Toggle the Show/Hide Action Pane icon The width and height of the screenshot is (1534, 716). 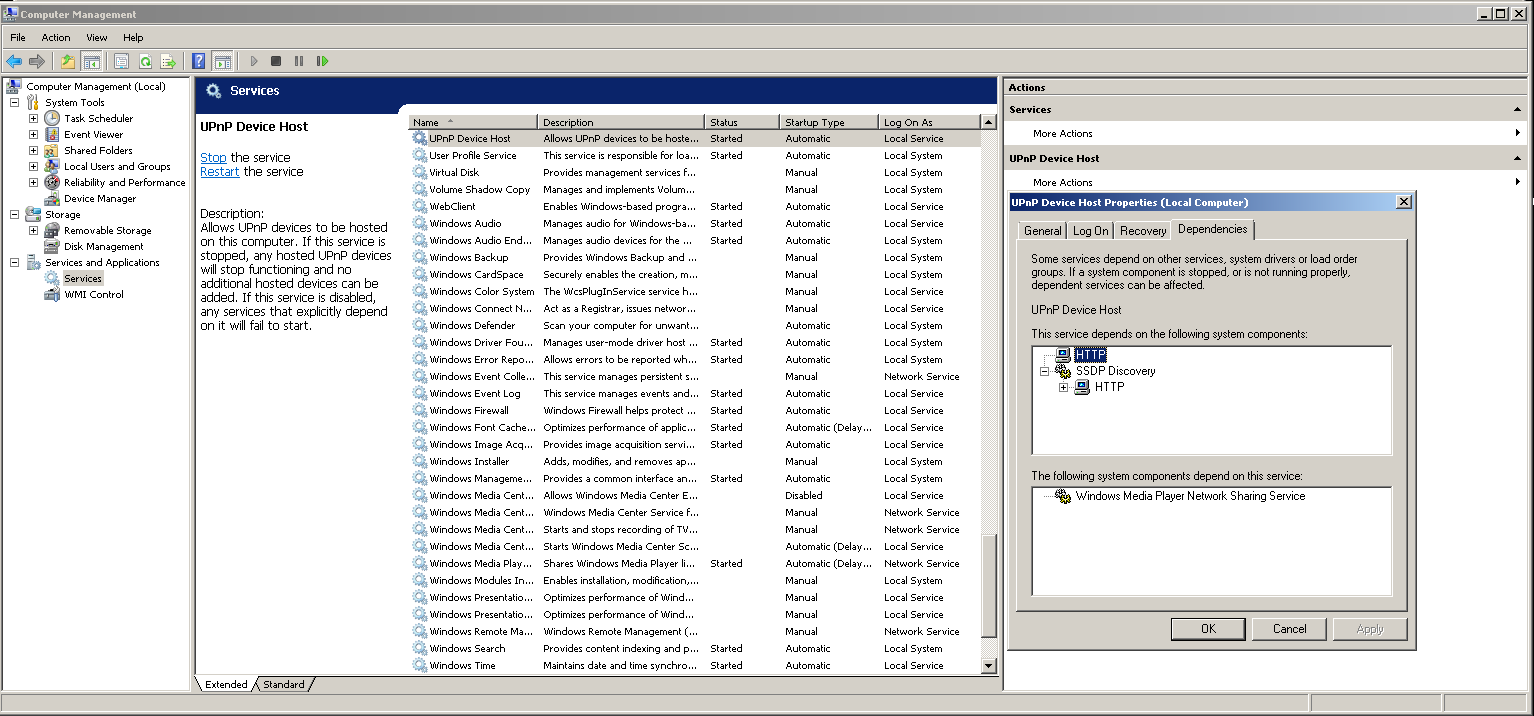click(x=222, y=61)
